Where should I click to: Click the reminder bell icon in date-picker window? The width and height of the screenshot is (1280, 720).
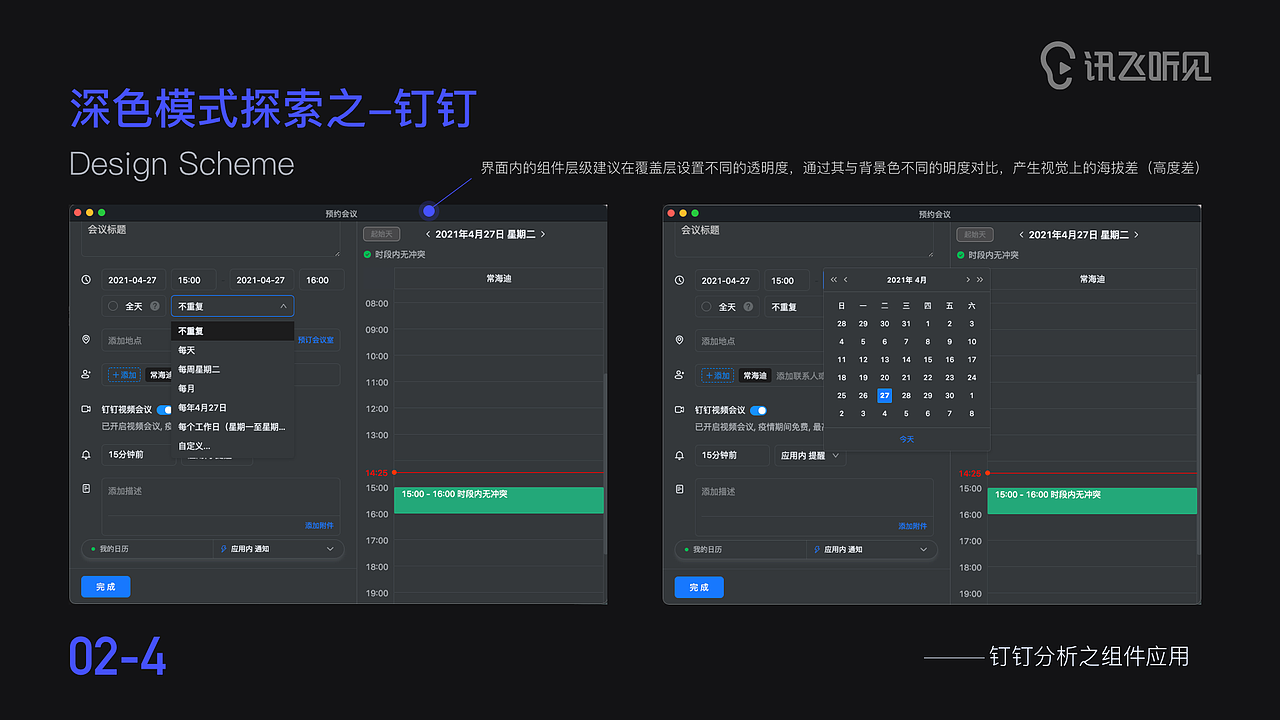pos(680,455)
